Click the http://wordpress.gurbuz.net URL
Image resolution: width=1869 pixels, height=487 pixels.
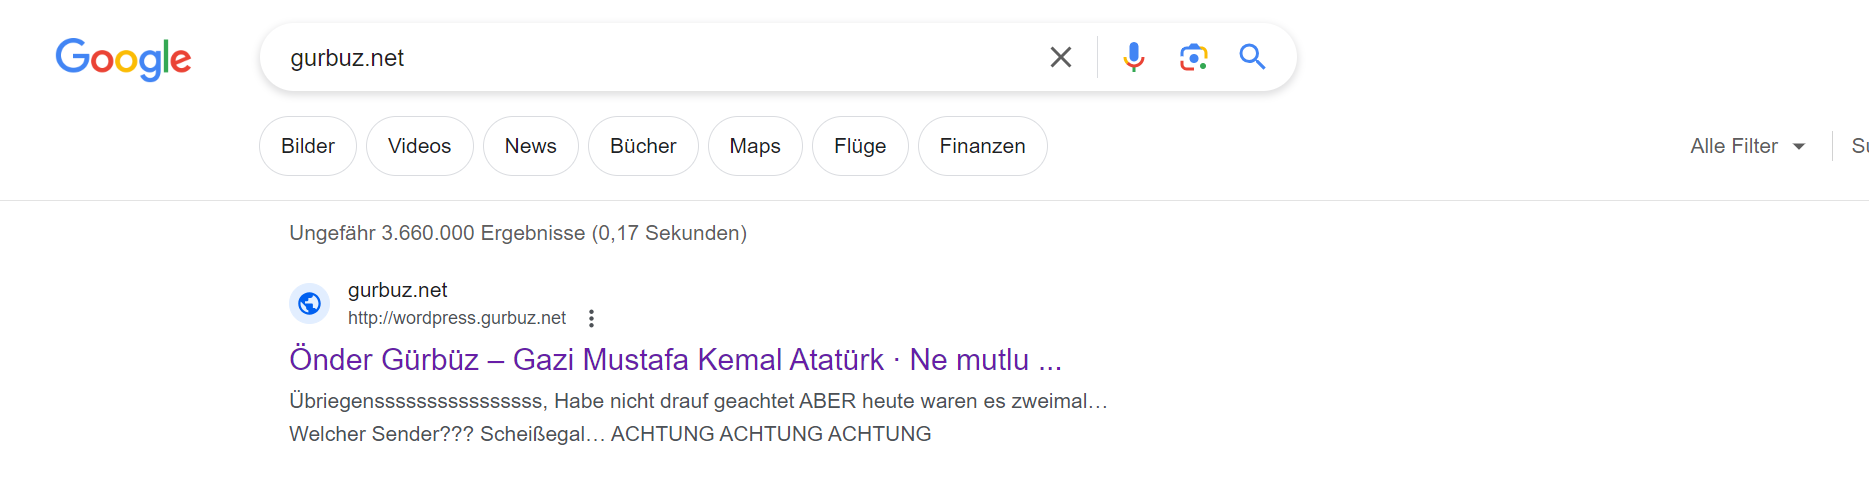pyautogui.click(x=457, y=318)
